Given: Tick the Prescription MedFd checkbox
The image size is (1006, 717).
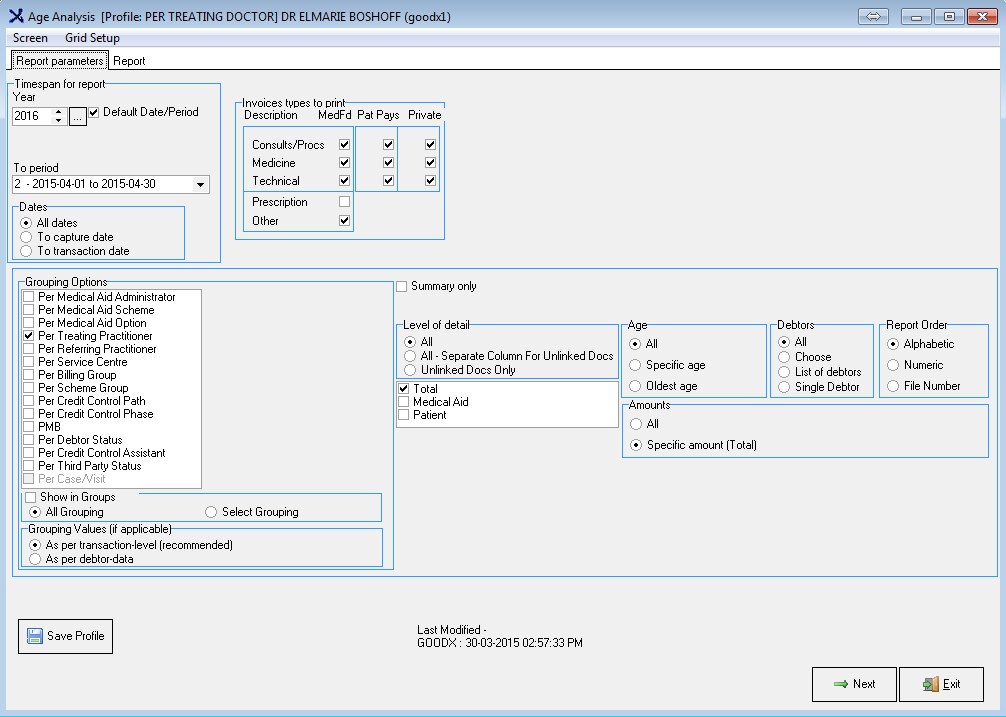Looking at the screenshot, I should [344, 202].
